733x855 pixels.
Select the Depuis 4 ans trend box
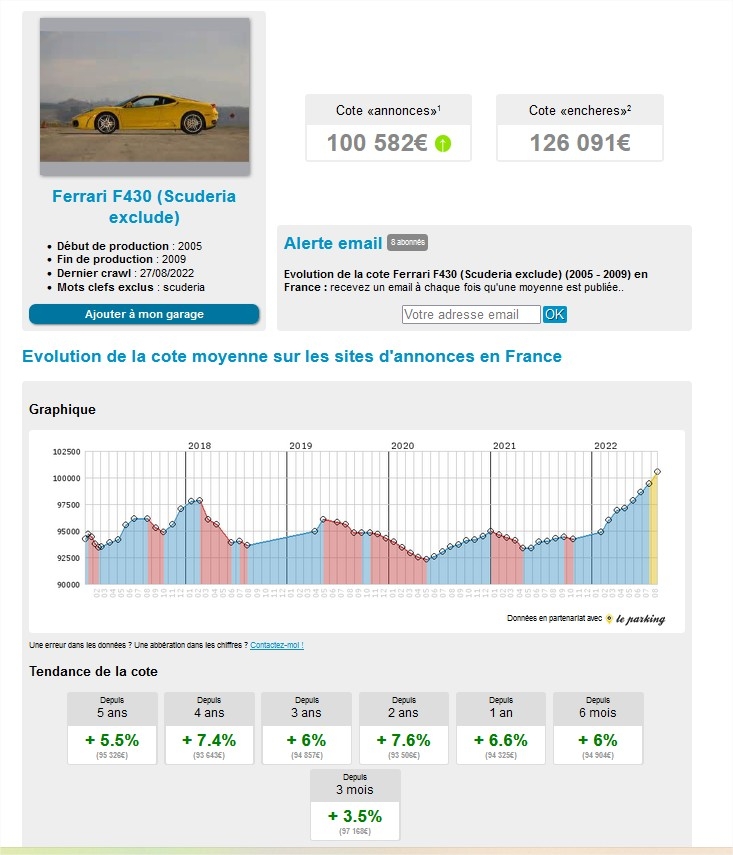point(209,728)
